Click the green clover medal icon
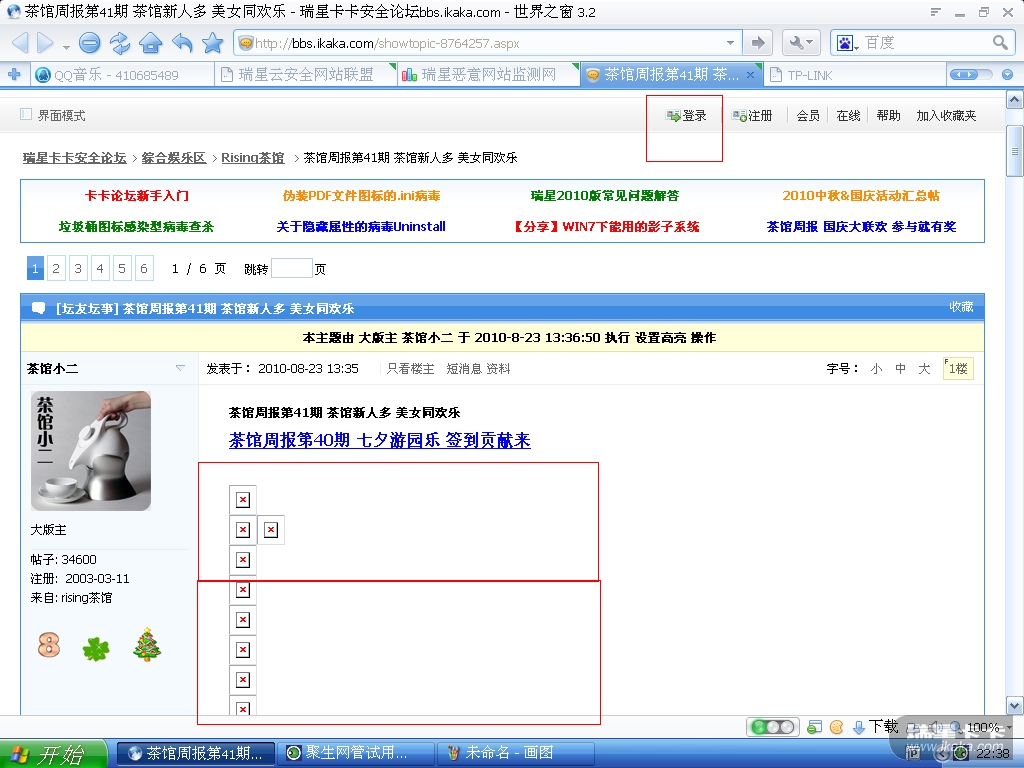The width and height of the screenshot is (1024, 768). pyautogui.click(x=96, y=648)
